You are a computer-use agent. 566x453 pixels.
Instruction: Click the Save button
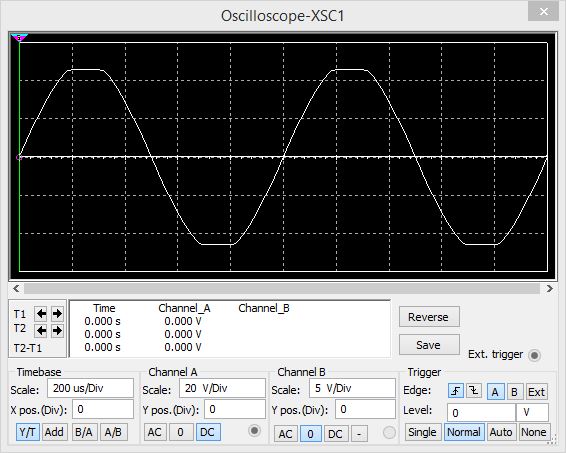coord(429,345)
